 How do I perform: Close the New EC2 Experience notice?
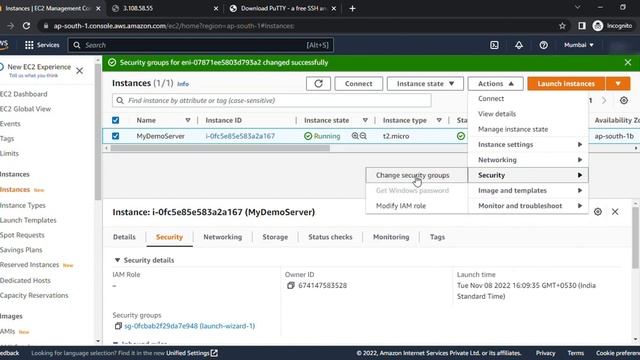click(x=80, y=71)
